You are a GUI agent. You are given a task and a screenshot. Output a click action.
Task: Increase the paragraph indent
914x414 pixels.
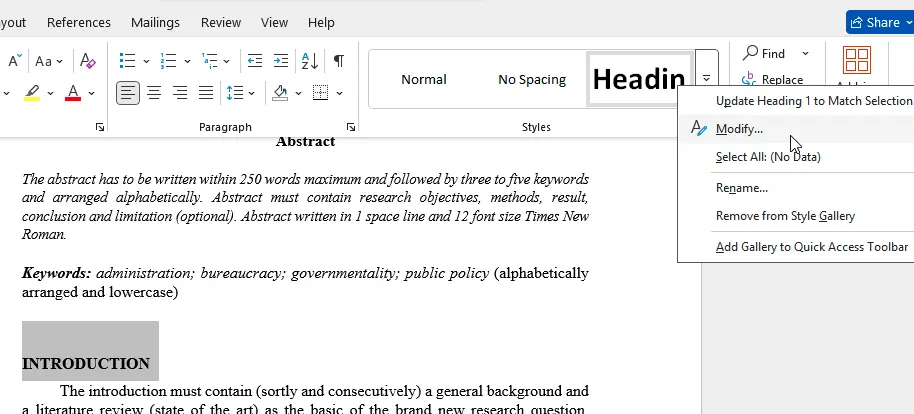(x=283, y=61)
